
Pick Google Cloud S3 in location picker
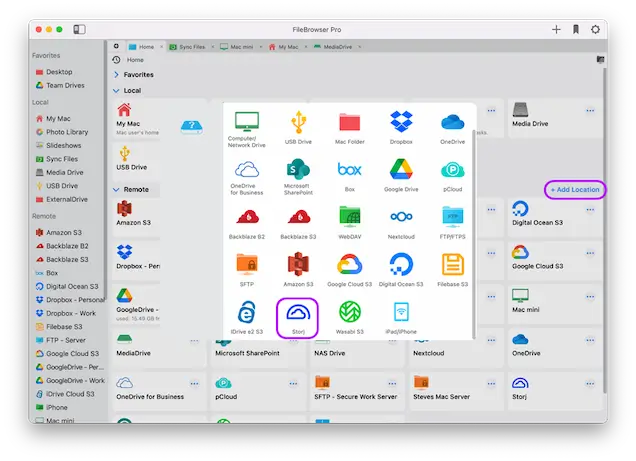[x=350, y=270]
